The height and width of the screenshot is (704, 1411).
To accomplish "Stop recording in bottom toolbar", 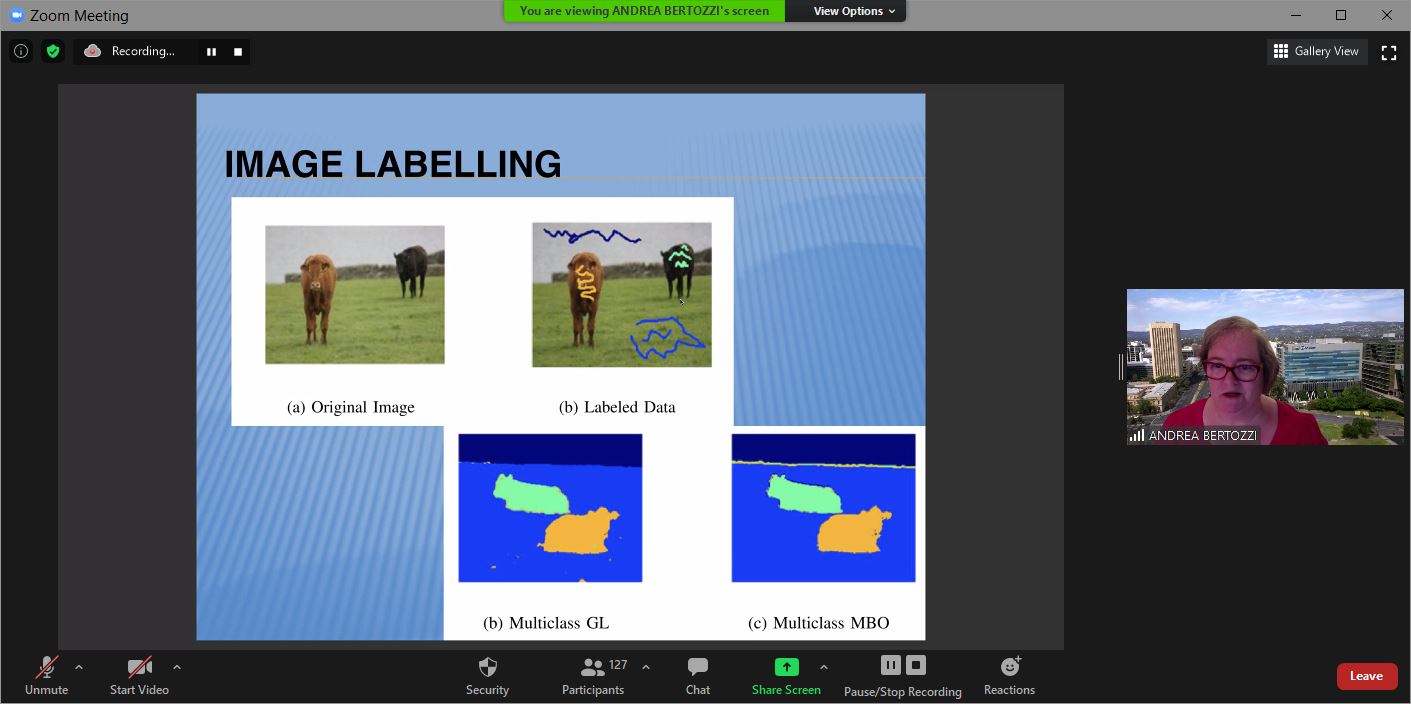I will click(916, 665).
